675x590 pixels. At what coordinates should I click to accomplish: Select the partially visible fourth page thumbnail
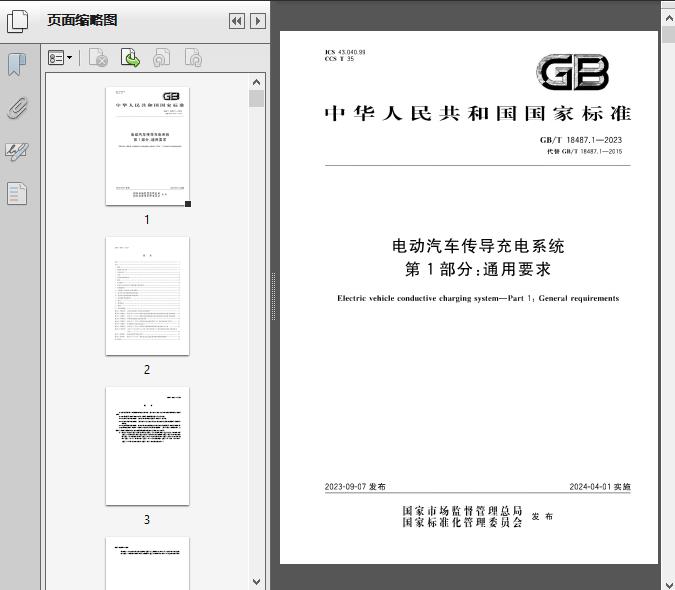coord(147,563)
